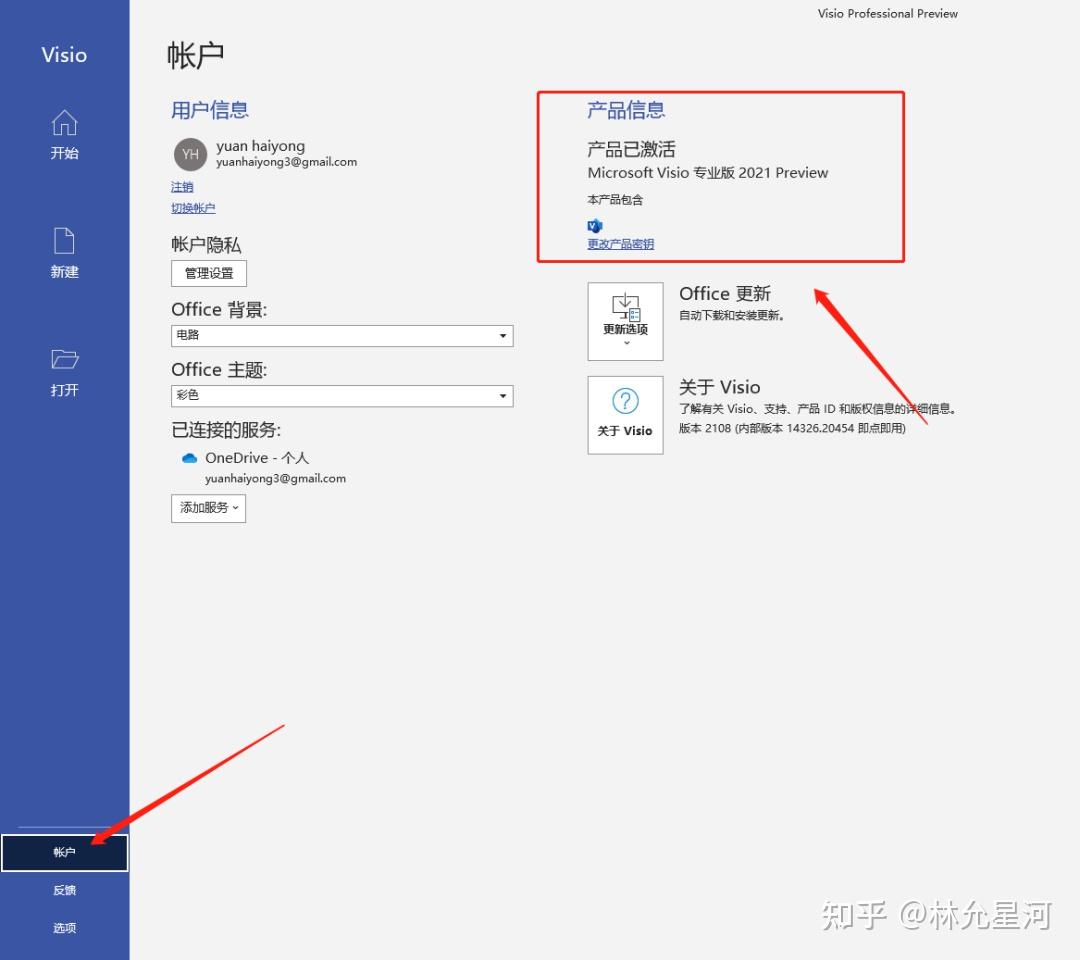1080x960 pixels.
Task: Click the OneDrive cloud icon under 已连接的服务
Action: tap(189, 457)
